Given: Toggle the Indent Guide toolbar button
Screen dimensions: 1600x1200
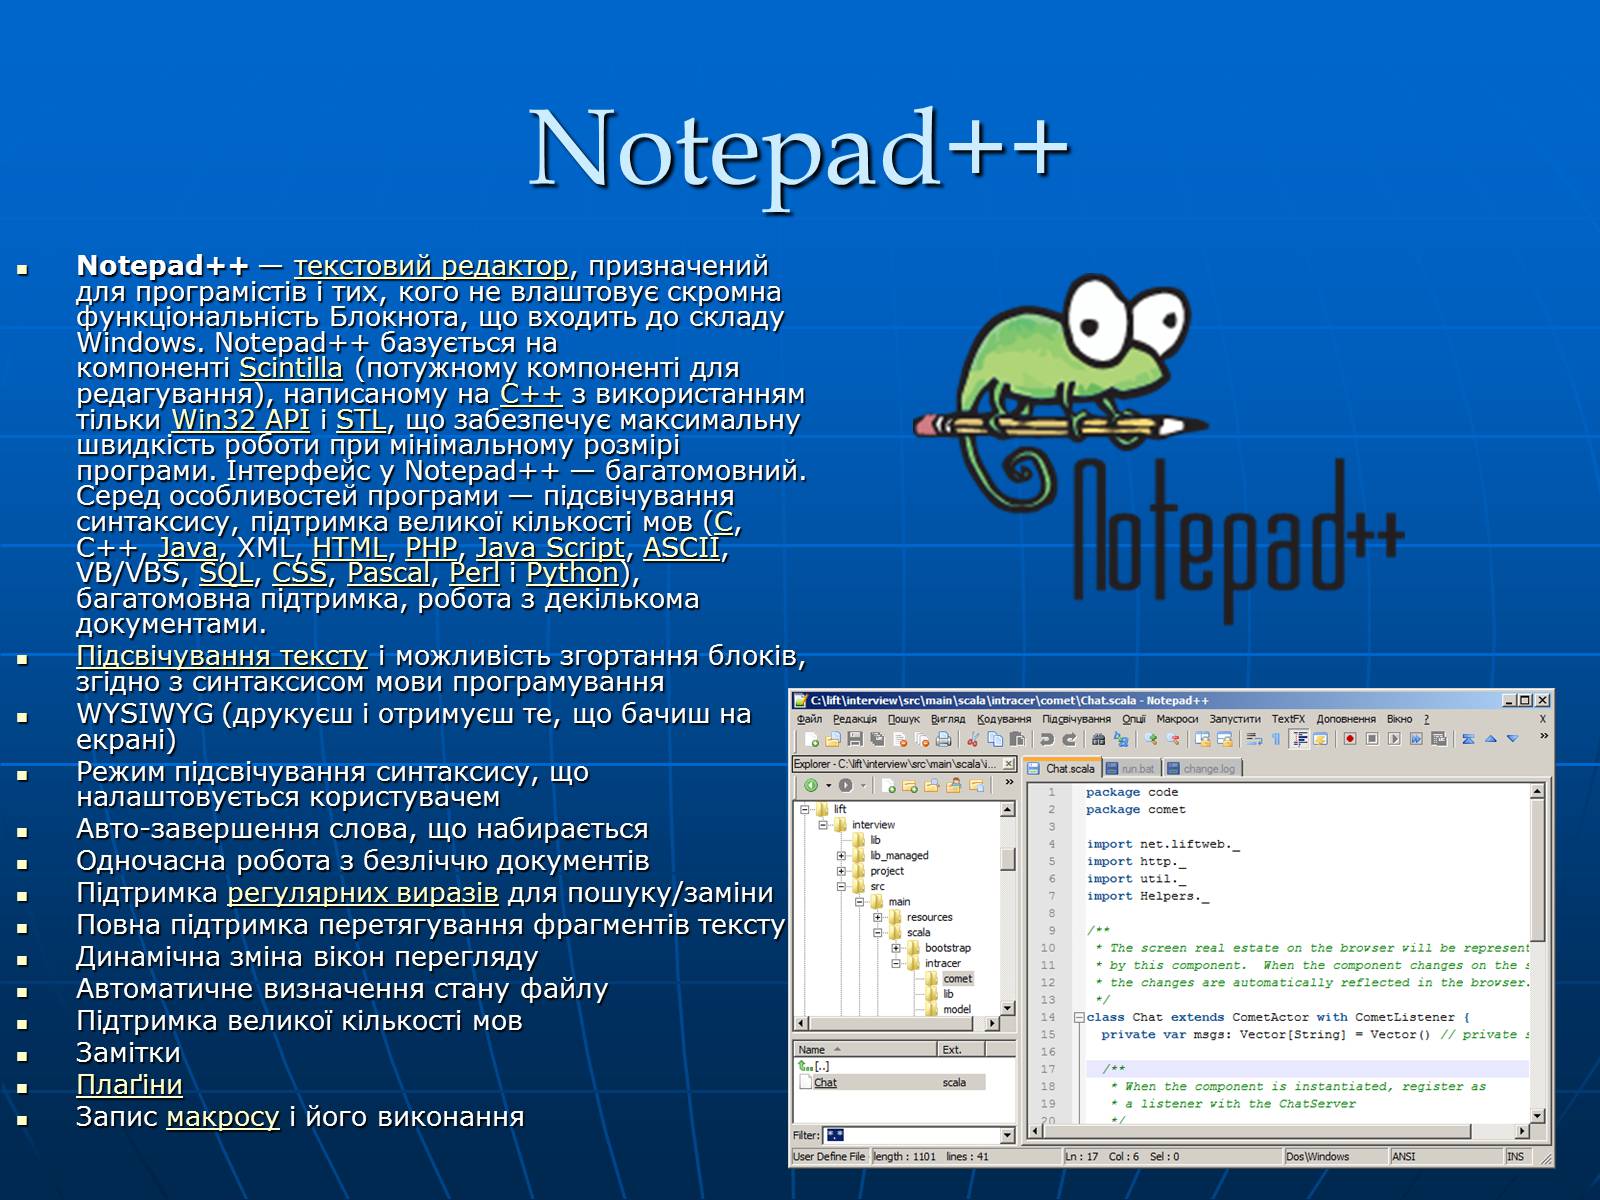Looking at the screenshot, I should pyautogui.click(x=1299, y=739).
